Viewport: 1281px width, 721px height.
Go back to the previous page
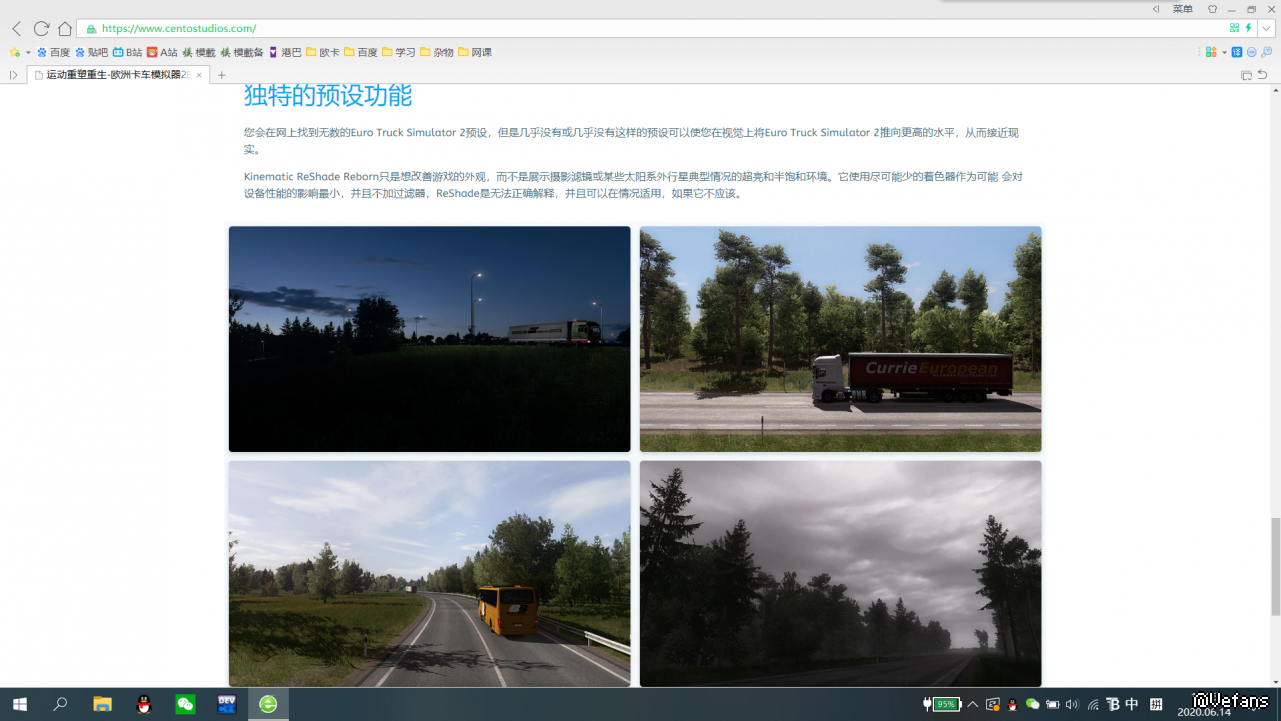coord(16,29)
